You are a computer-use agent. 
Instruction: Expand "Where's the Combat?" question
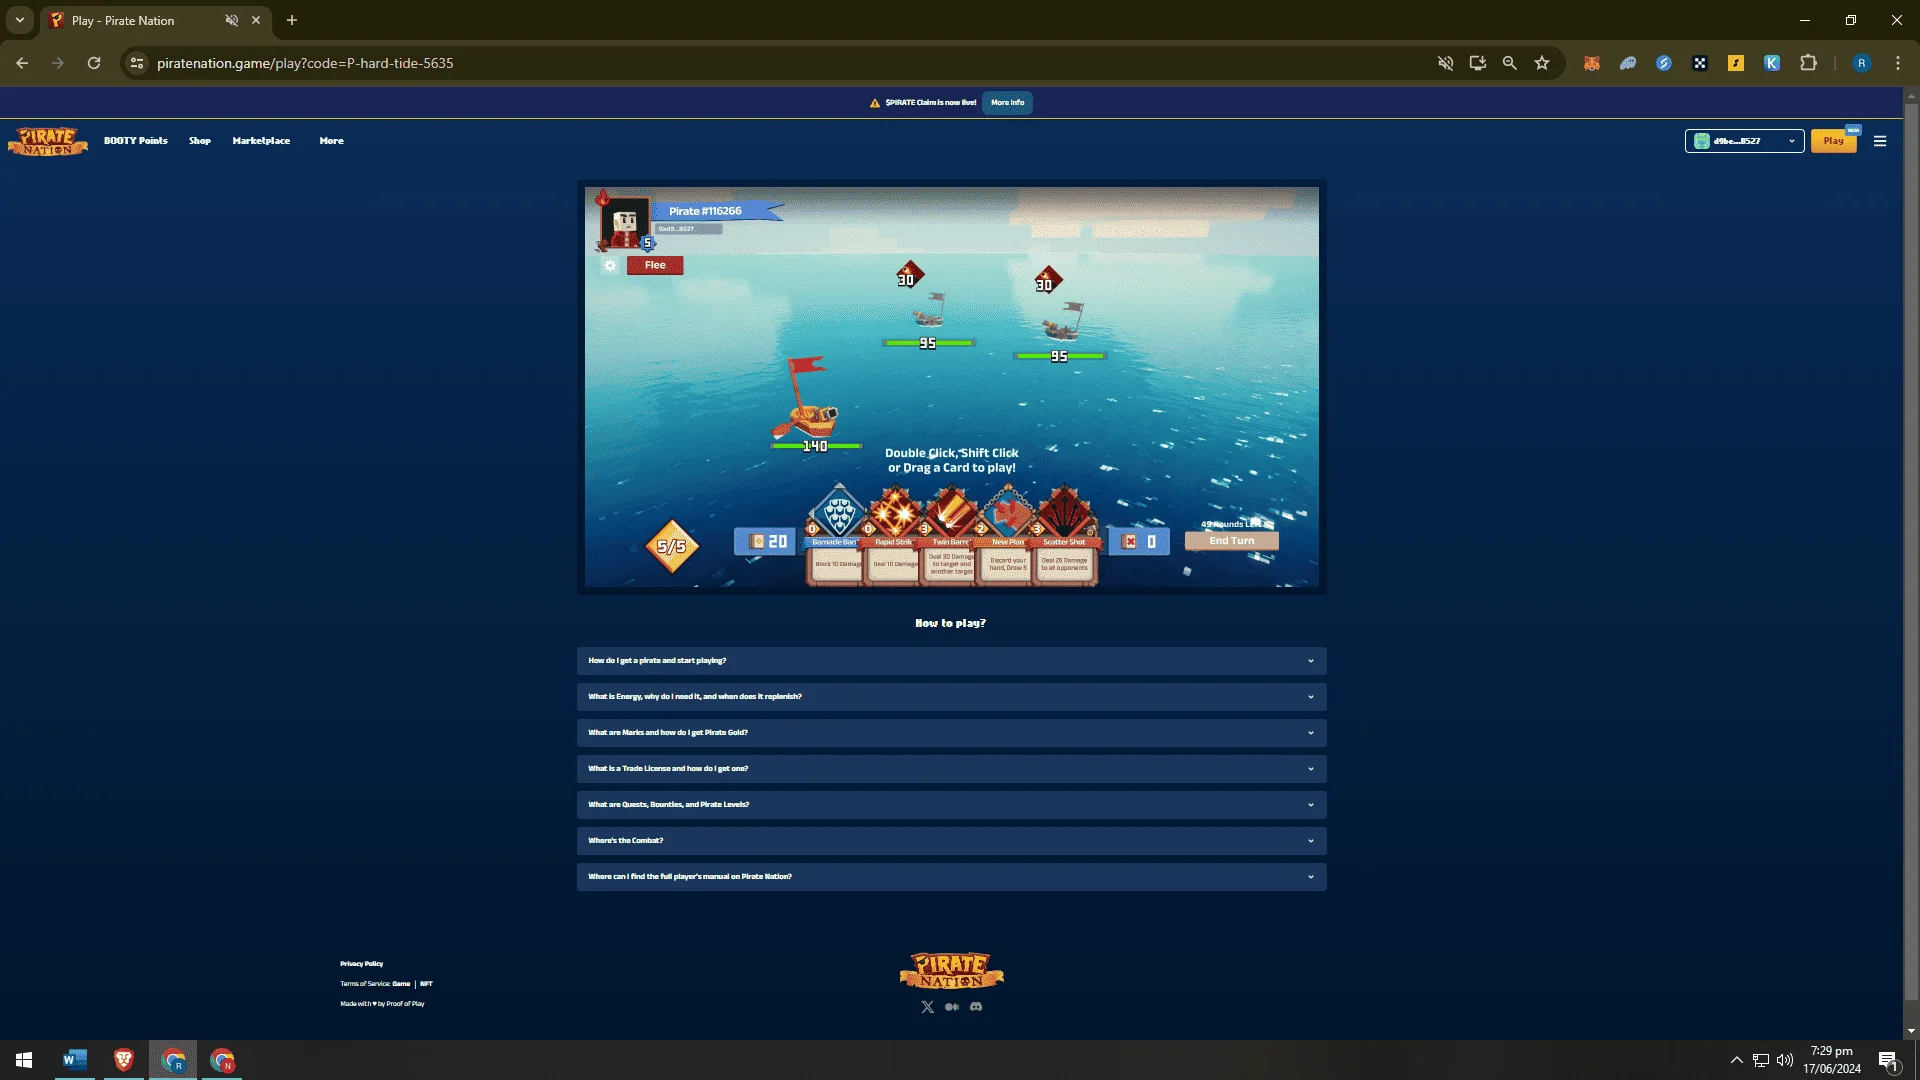951,841
